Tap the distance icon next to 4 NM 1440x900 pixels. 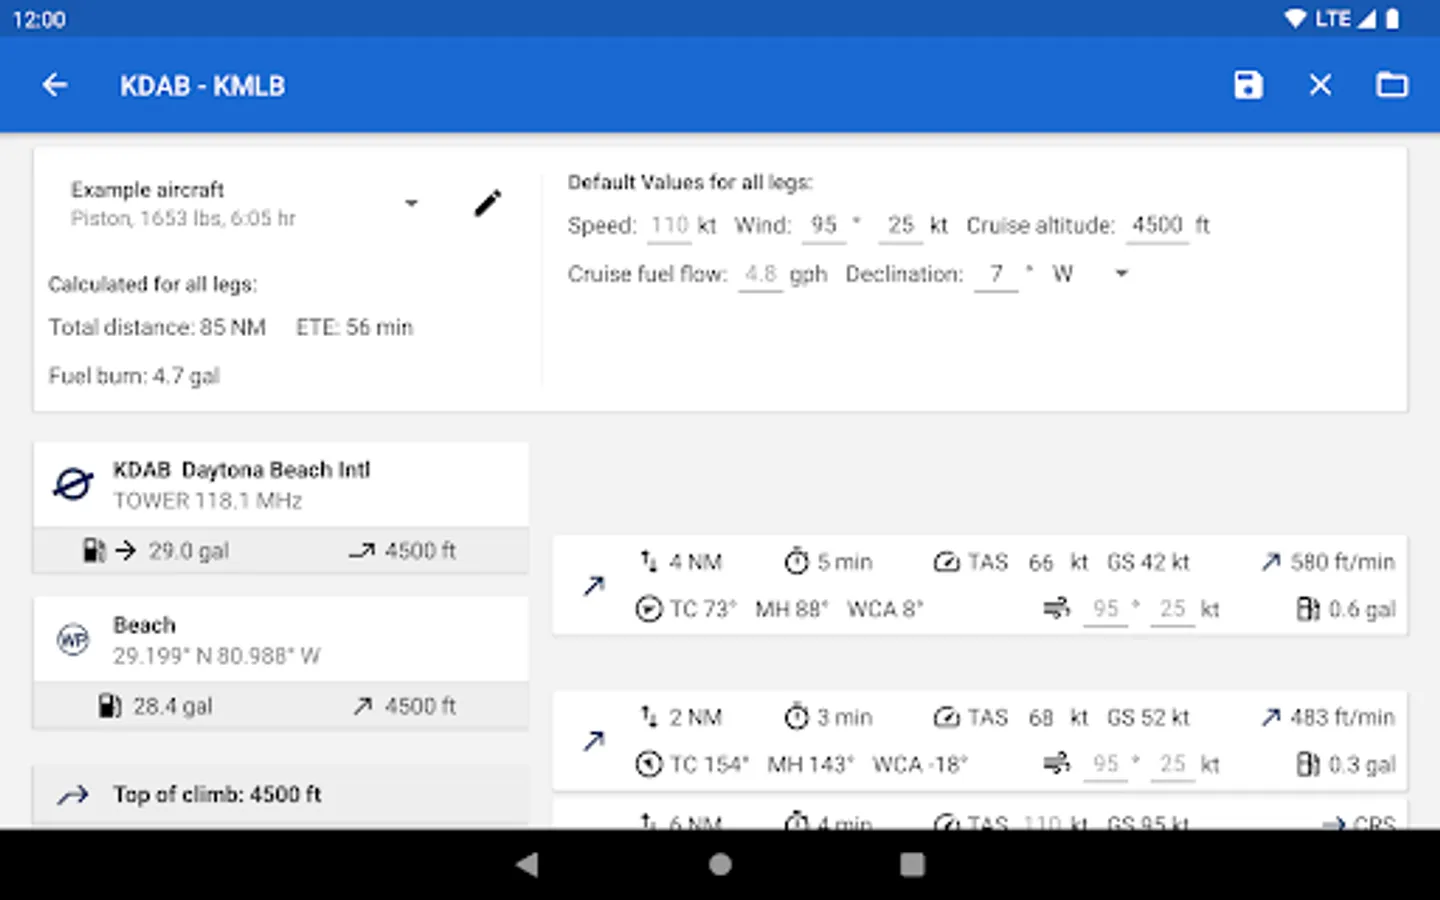coord(649,562)
